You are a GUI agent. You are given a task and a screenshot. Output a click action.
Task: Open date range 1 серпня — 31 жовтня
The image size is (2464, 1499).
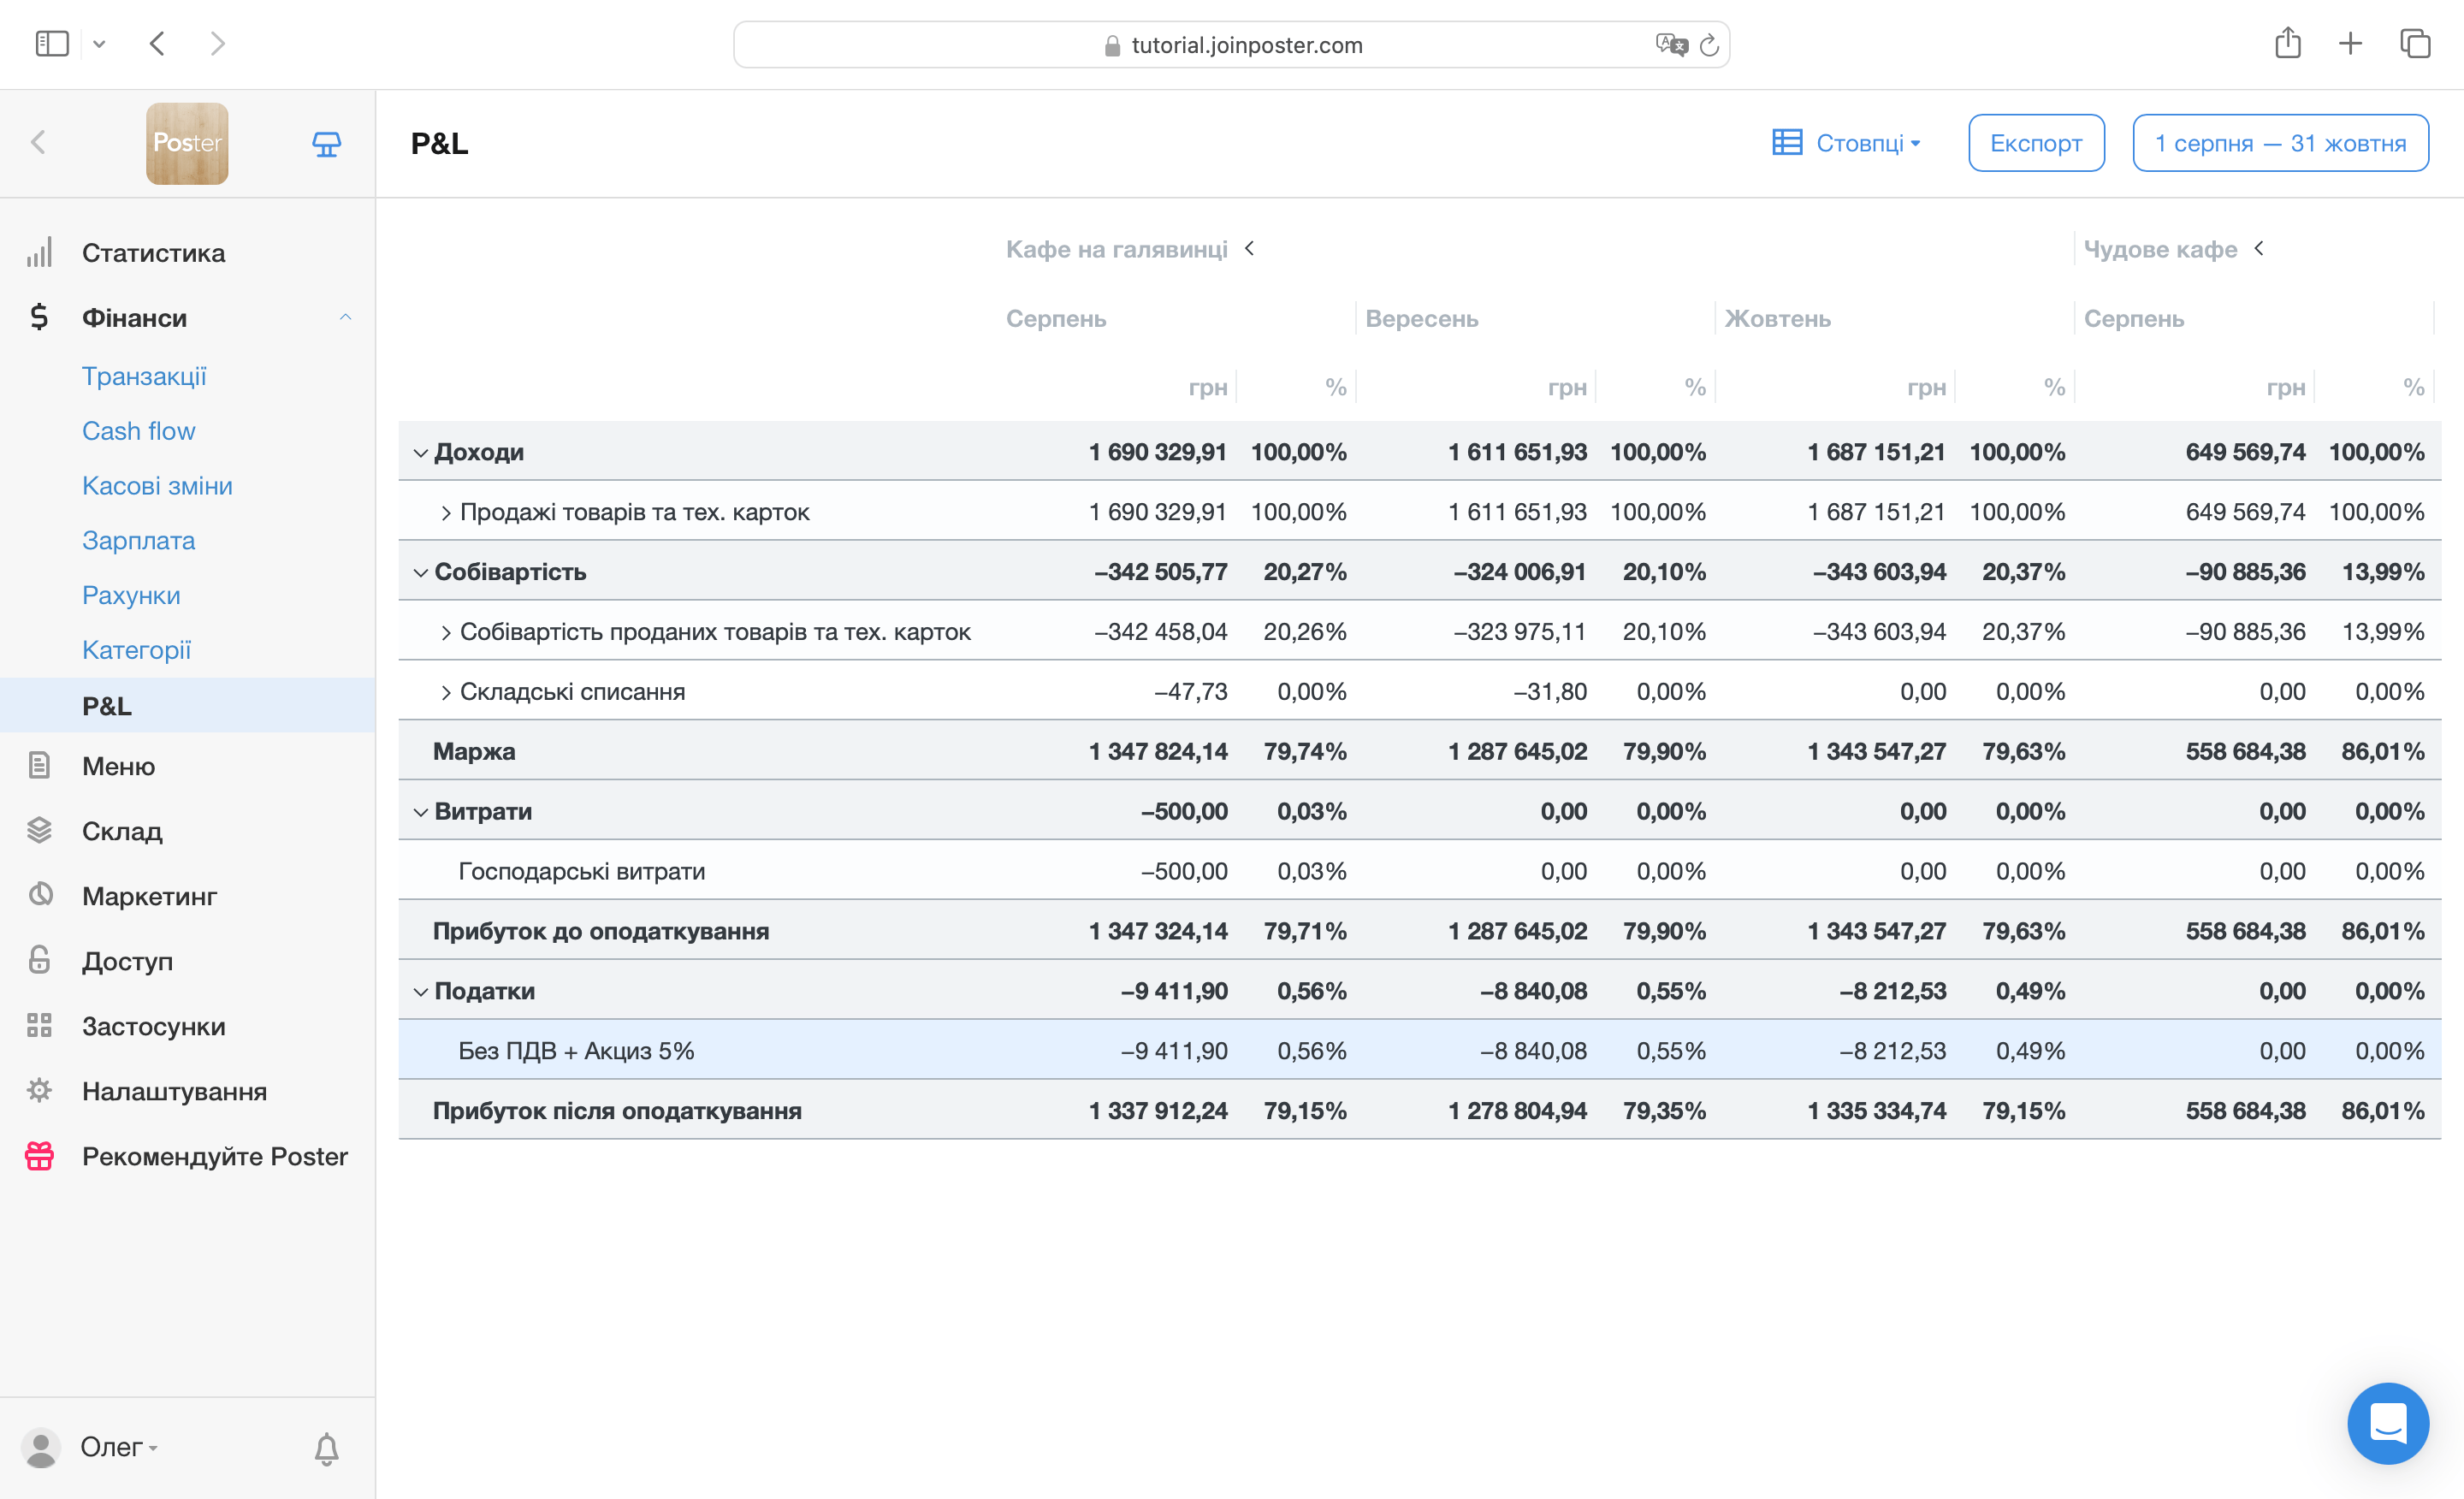point(2279,143)
